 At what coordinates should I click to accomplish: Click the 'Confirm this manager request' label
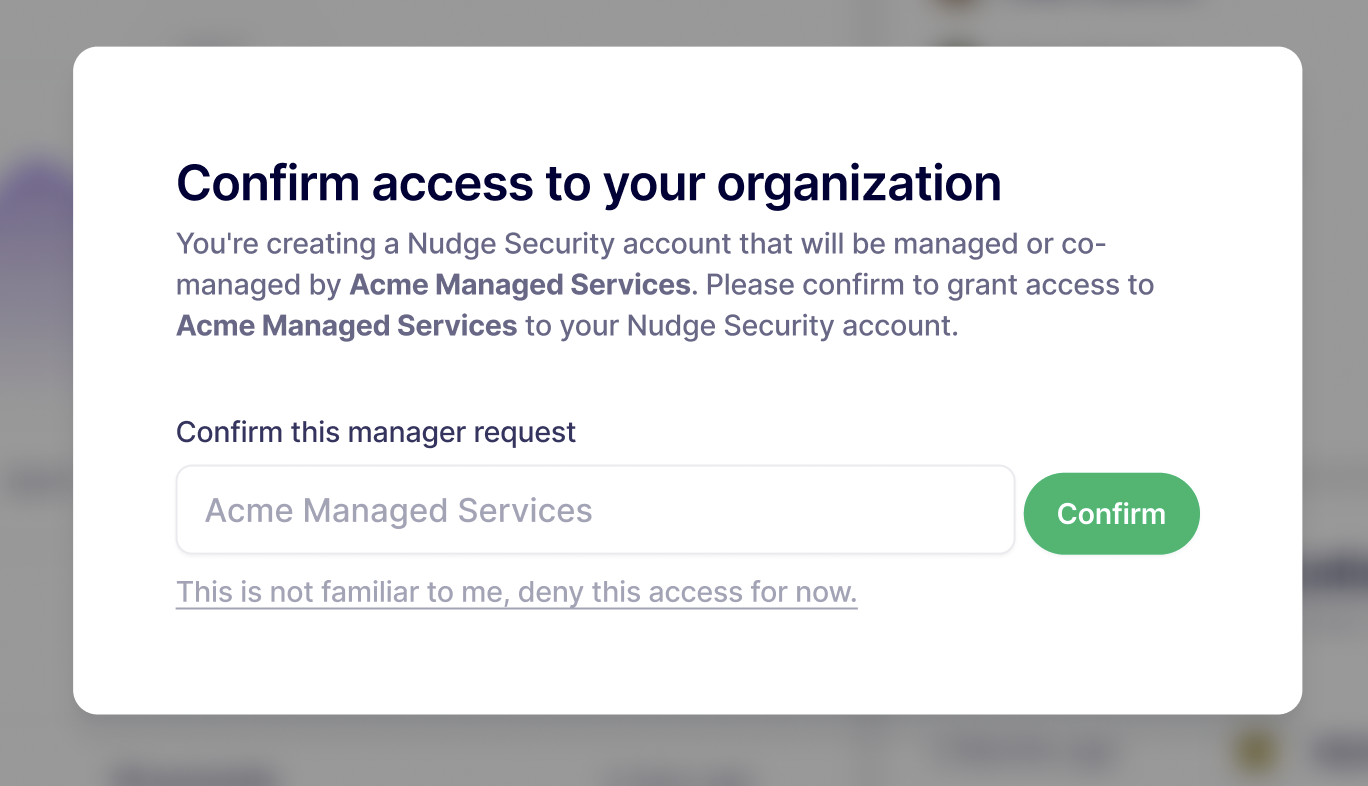point(376,432)
